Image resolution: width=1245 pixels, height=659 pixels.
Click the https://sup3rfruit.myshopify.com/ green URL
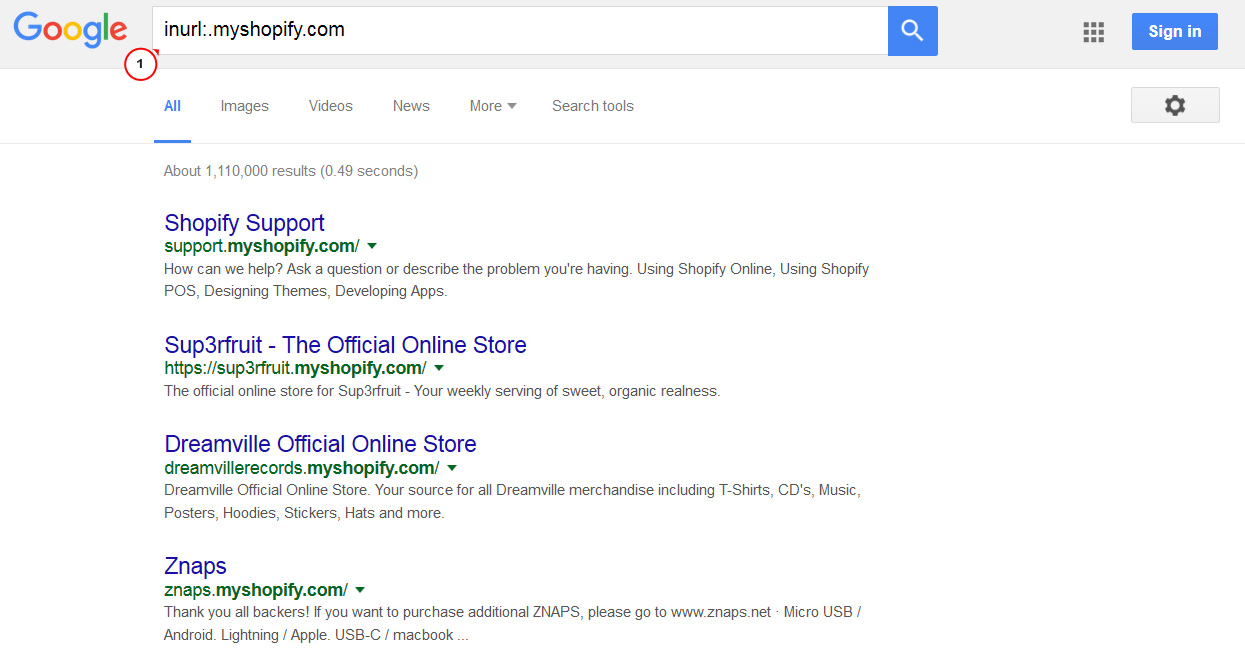pyautogui.click(x=295, y=368)
